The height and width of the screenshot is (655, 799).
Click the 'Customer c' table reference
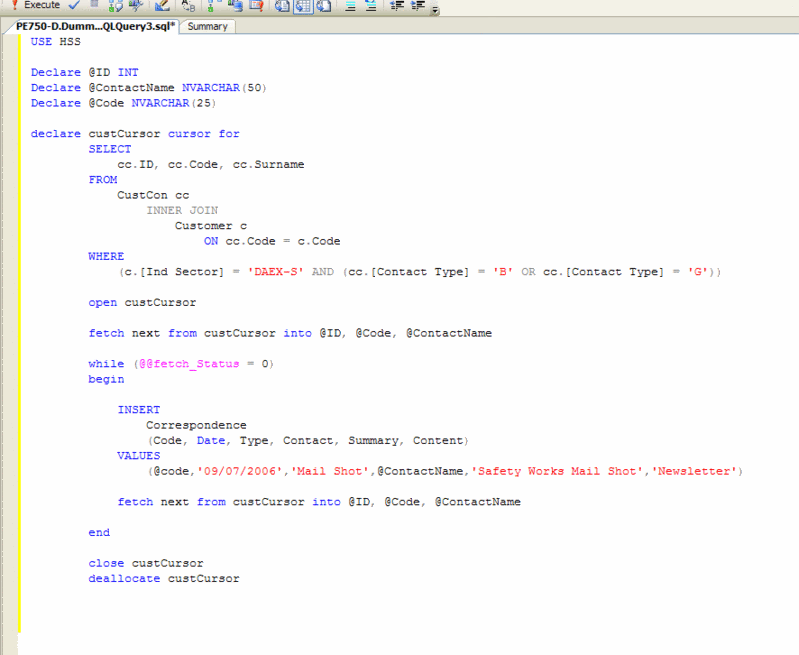211,226
